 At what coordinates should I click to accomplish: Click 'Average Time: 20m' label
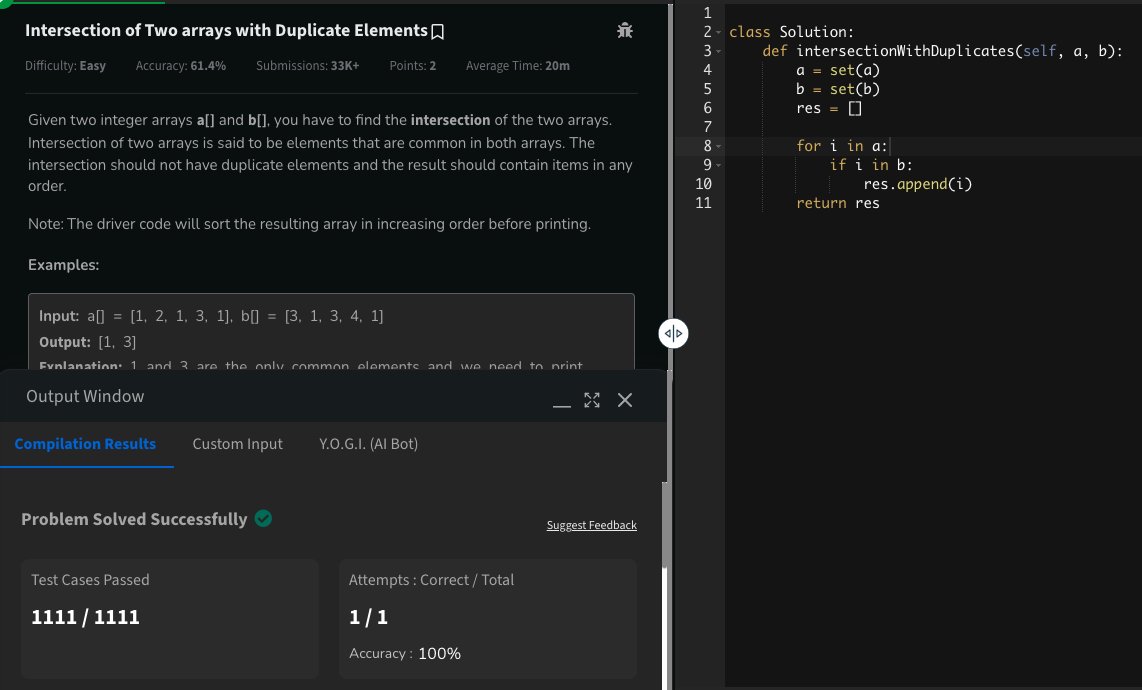518,66
